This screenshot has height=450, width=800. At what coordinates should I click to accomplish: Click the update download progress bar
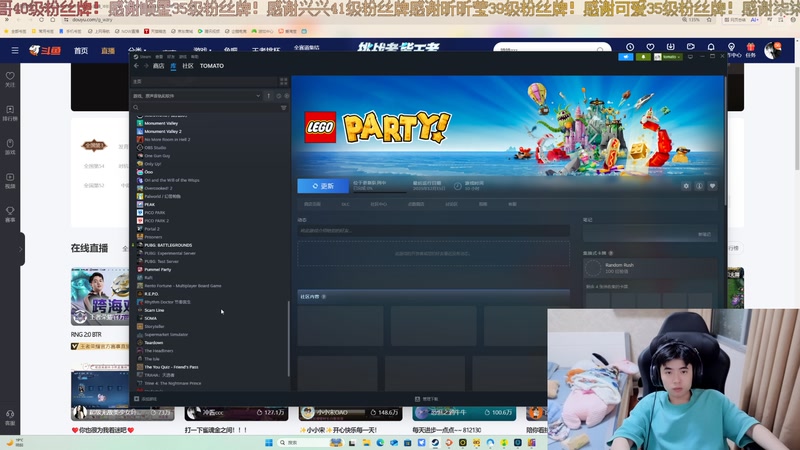pos(380,192)
